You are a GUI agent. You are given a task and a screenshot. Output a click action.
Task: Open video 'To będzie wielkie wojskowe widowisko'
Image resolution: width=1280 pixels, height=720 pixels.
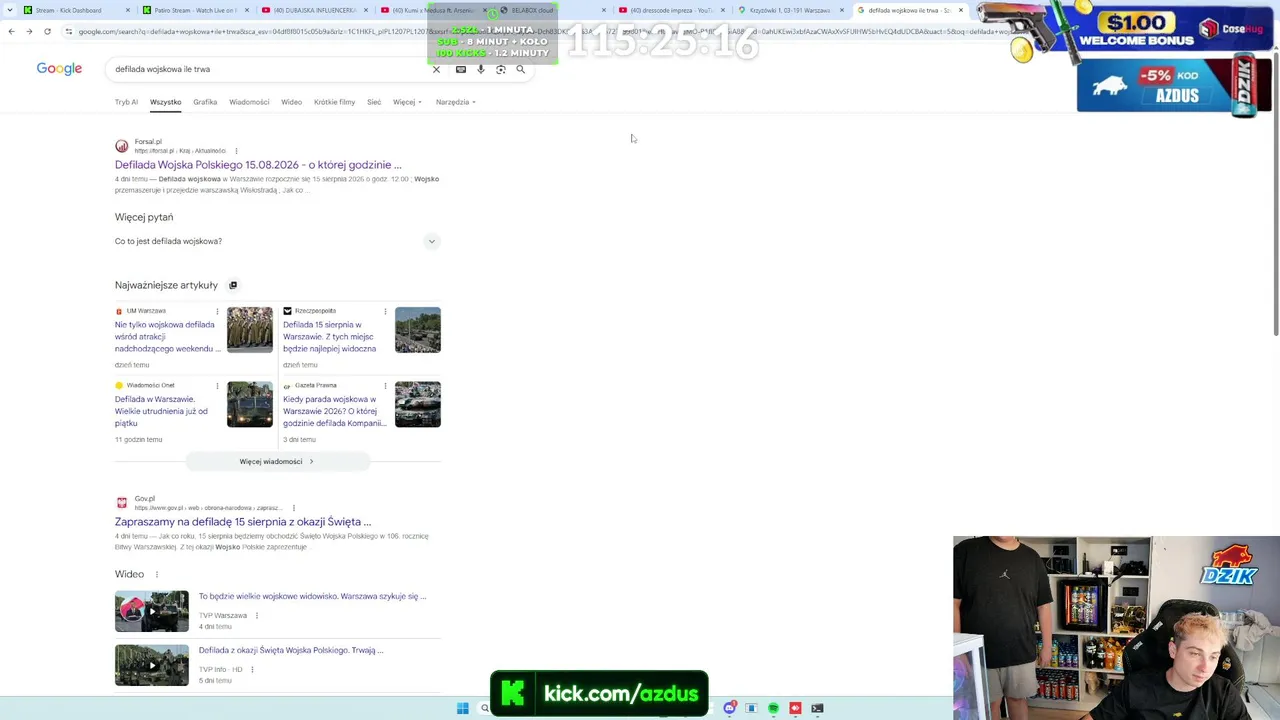(312, 596)
